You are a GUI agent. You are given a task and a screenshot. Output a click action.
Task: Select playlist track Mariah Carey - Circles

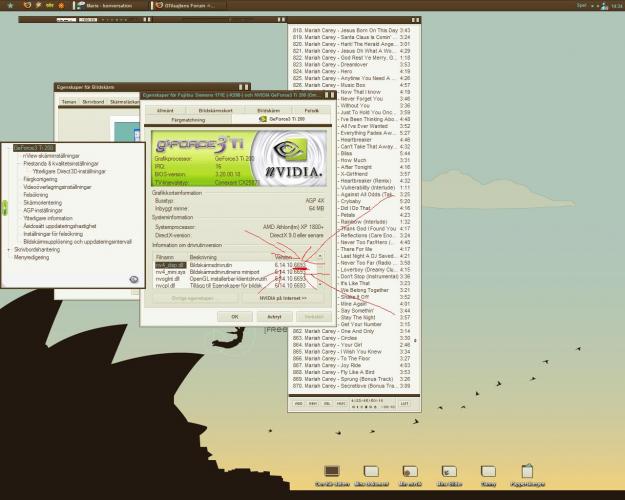351,338
